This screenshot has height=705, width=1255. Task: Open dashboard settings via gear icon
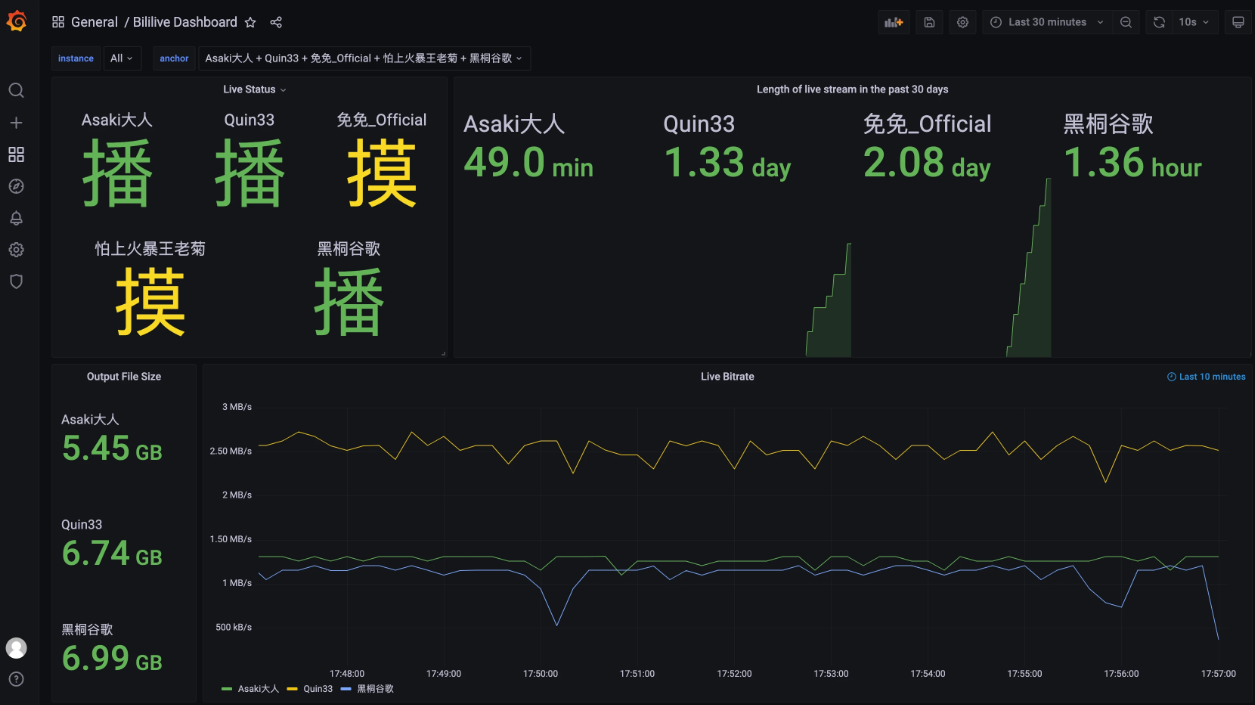tap(962, 21)
